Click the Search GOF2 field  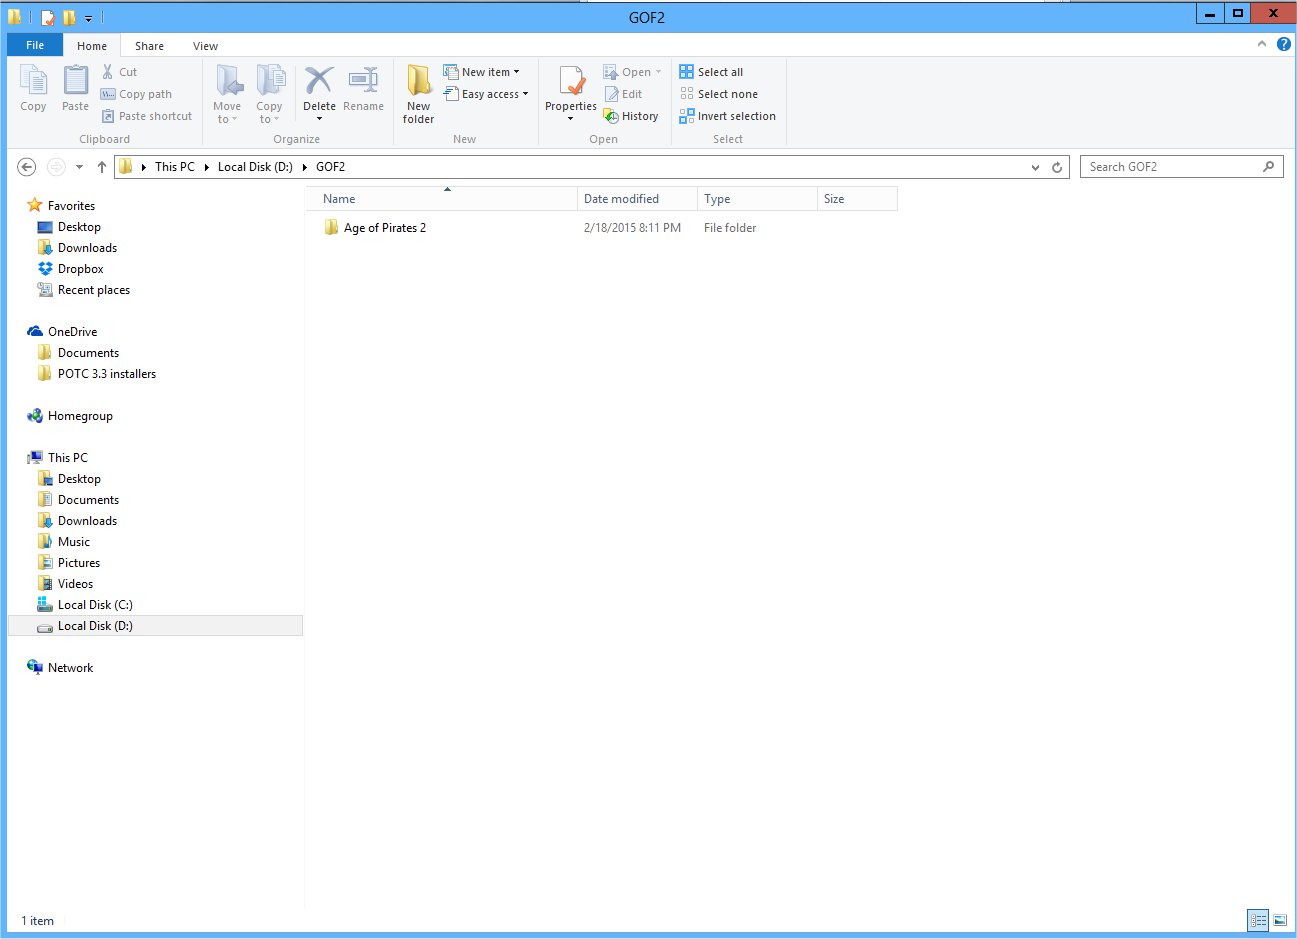pyautogui.click(x=1170, y=167)
